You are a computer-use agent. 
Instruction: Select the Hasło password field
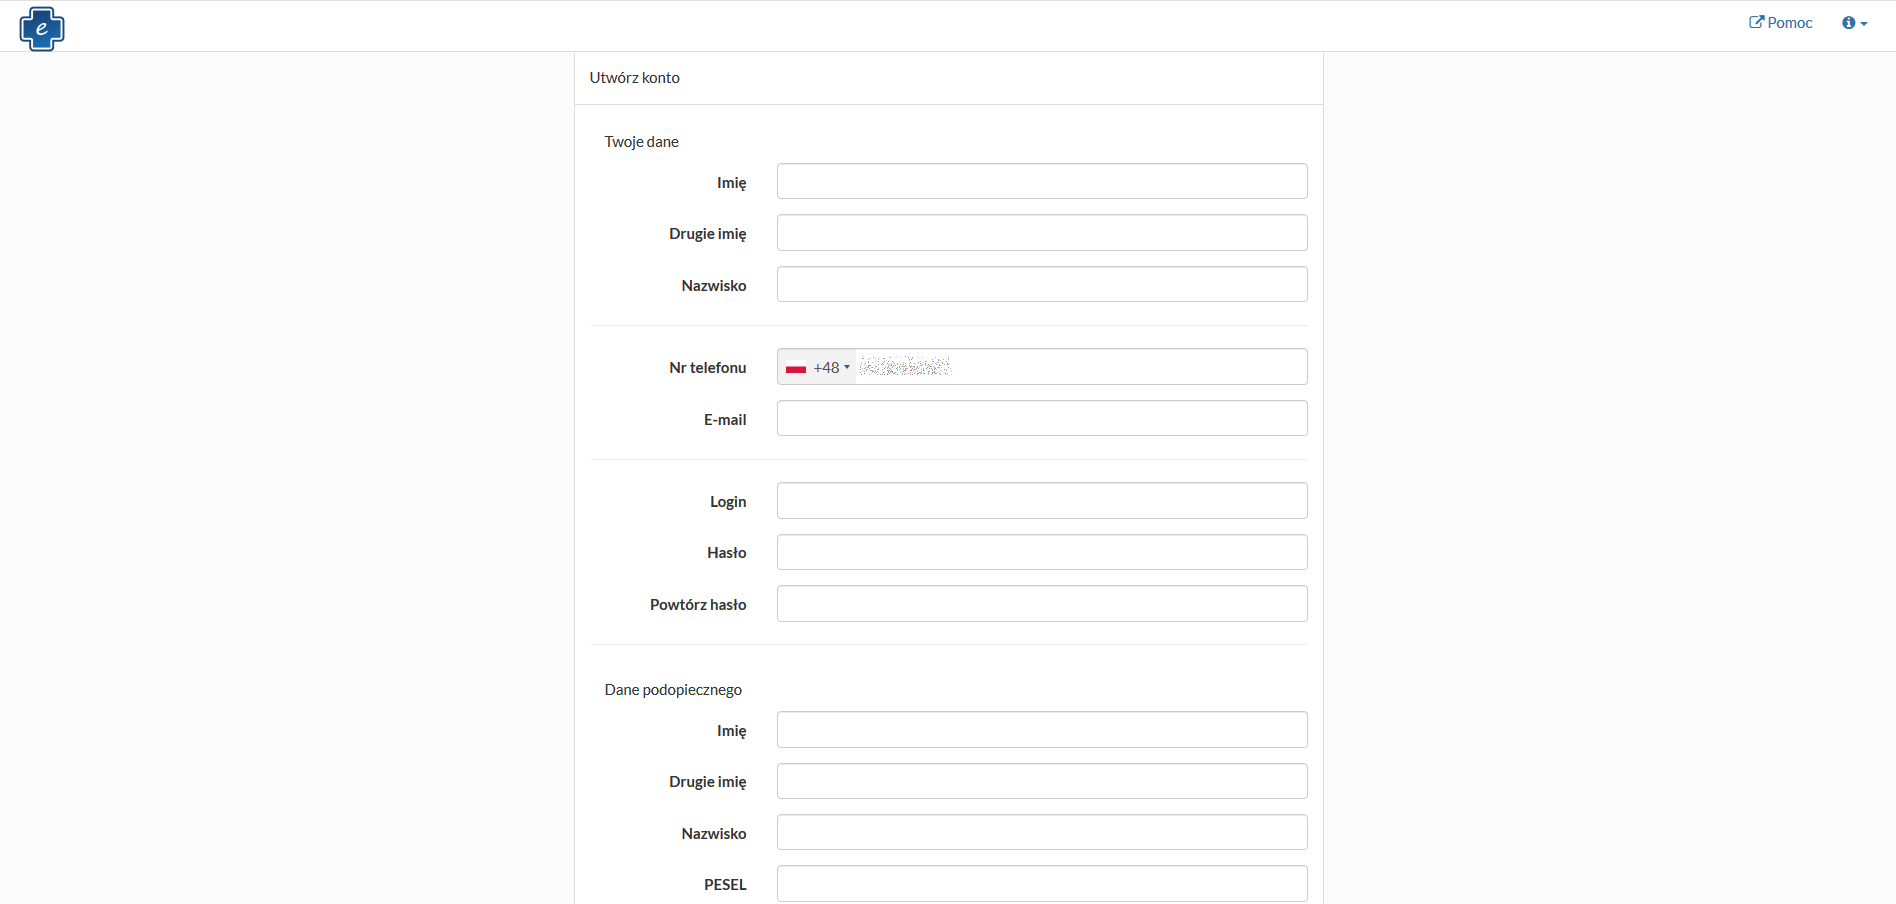click(x=1041, y=552)
